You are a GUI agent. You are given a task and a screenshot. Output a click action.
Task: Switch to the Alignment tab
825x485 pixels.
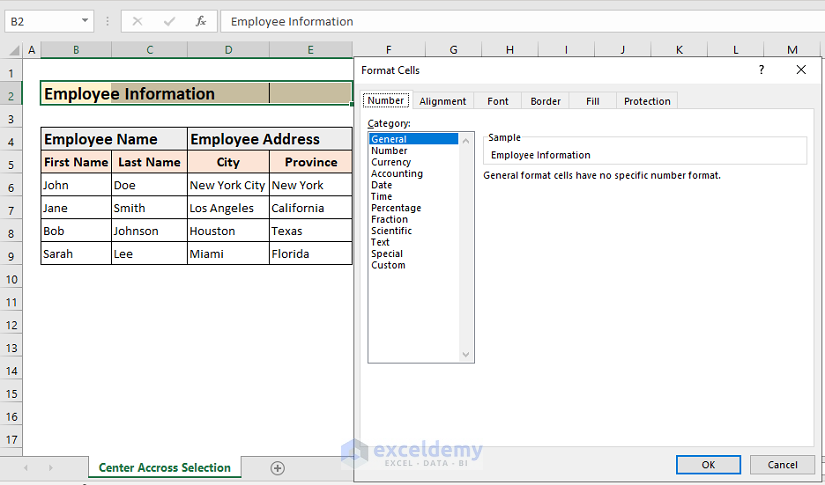tap(443, 101)
